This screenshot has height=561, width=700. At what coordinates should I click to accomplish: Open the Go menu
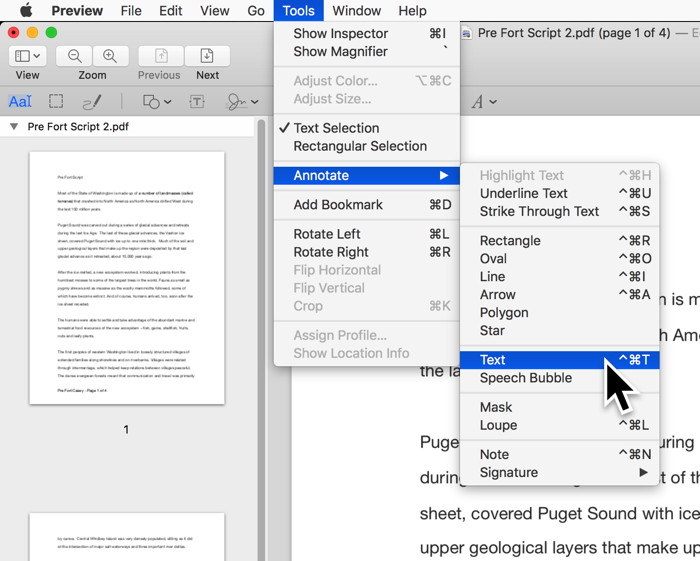(x=256, y=10)
